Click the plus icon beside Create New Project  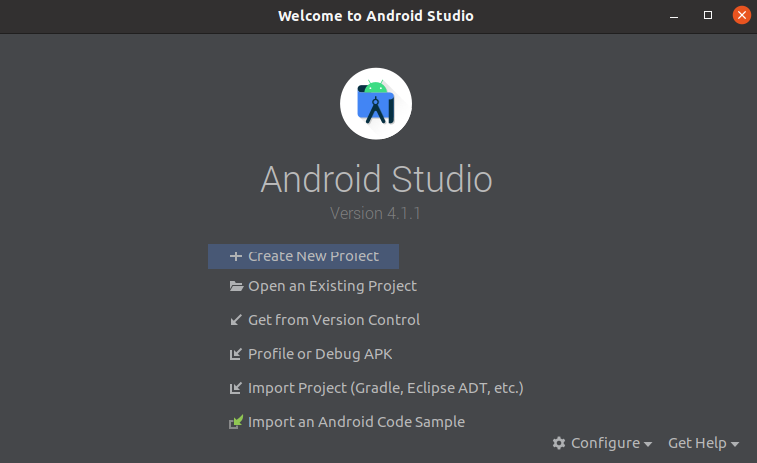[236, 256]
